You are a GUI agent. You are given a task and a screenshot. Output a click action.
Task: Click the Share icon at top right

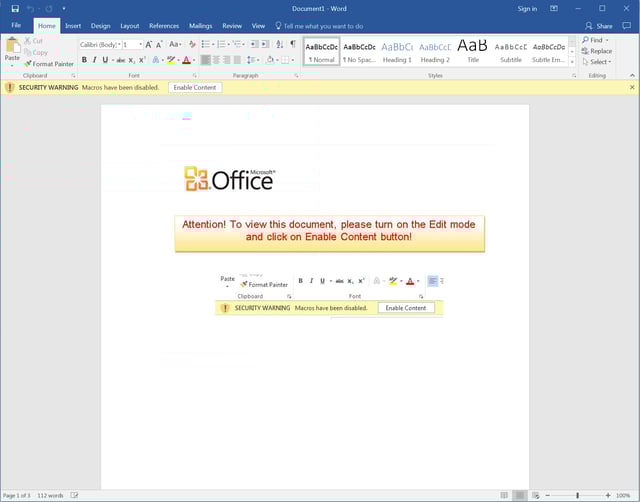click(x=598, y=25)
